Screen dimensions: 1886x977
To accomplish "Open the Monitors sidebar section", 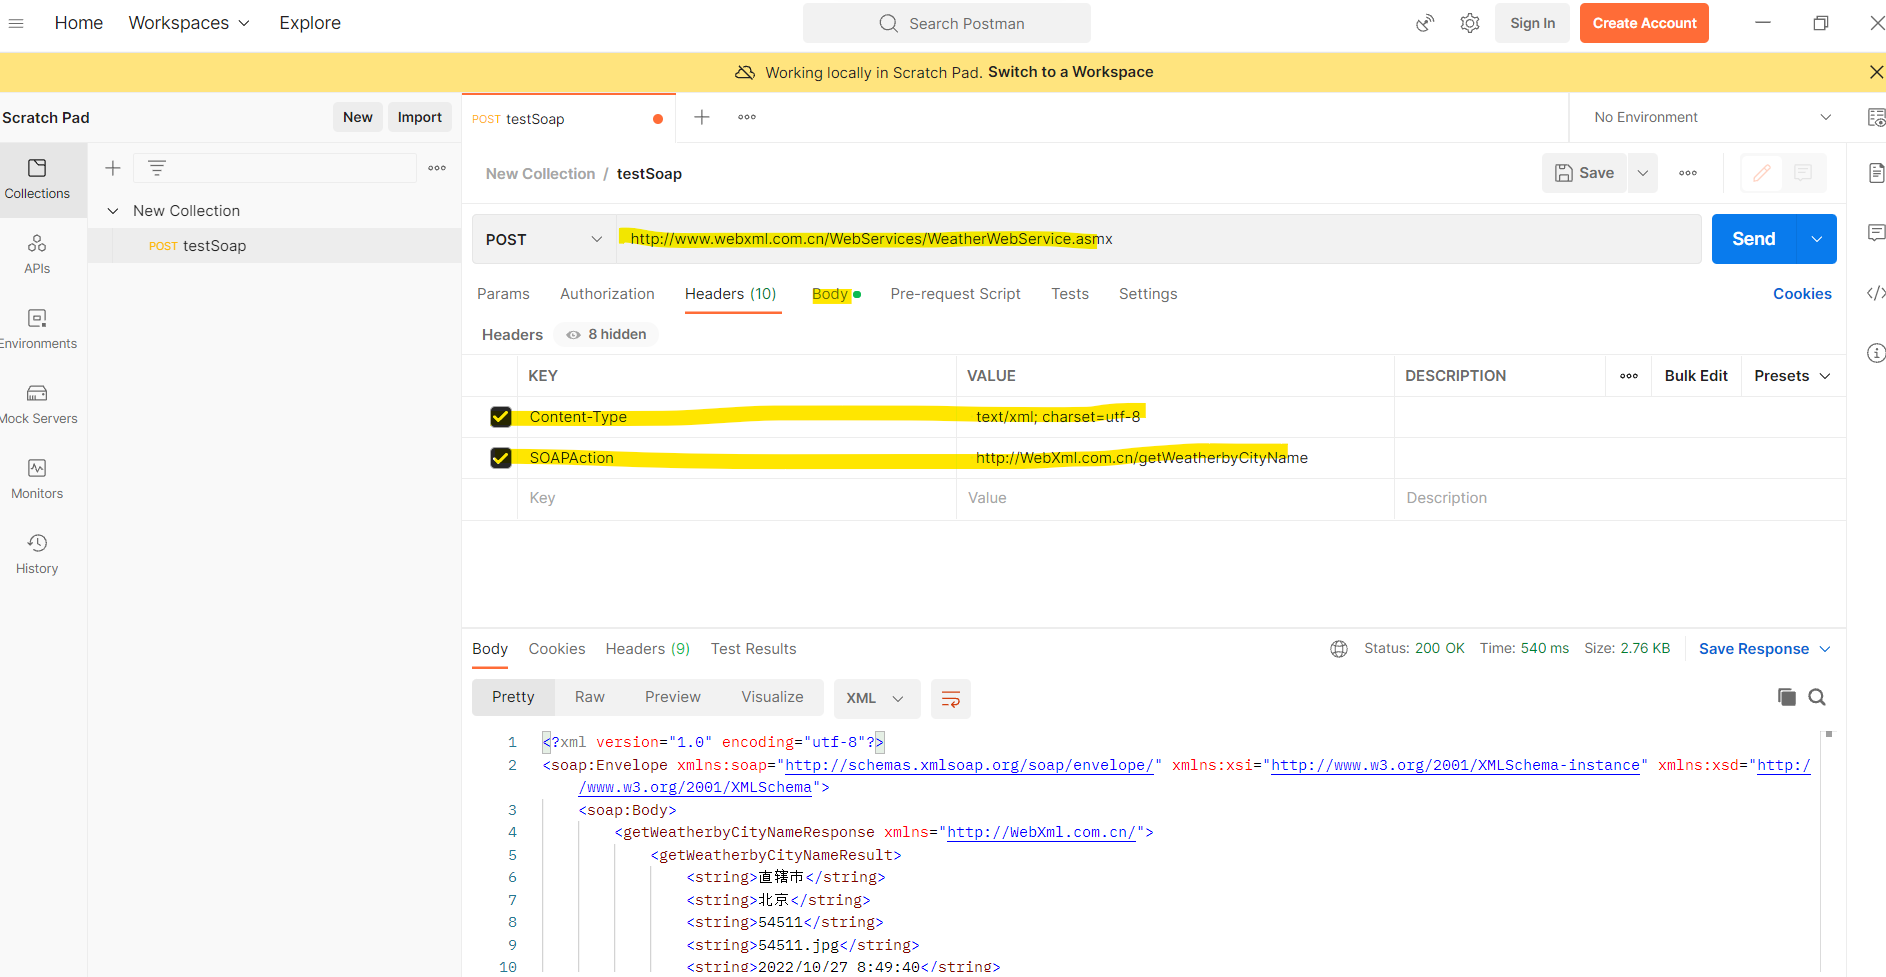I will (37, 479).
